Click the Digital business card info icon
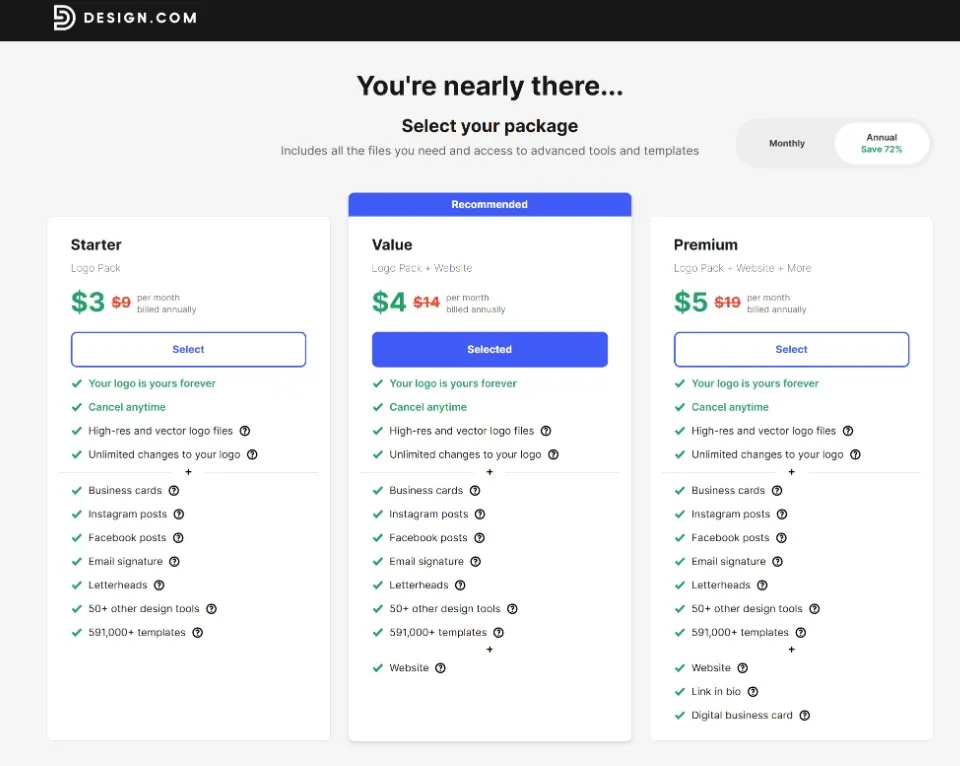 pos(805,715)
